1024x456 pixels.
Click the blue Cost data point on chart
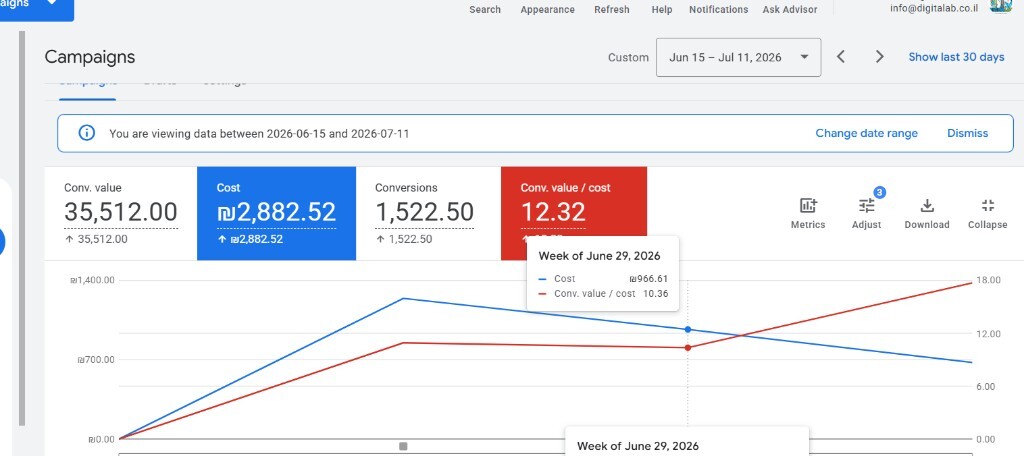pos(688,330)
